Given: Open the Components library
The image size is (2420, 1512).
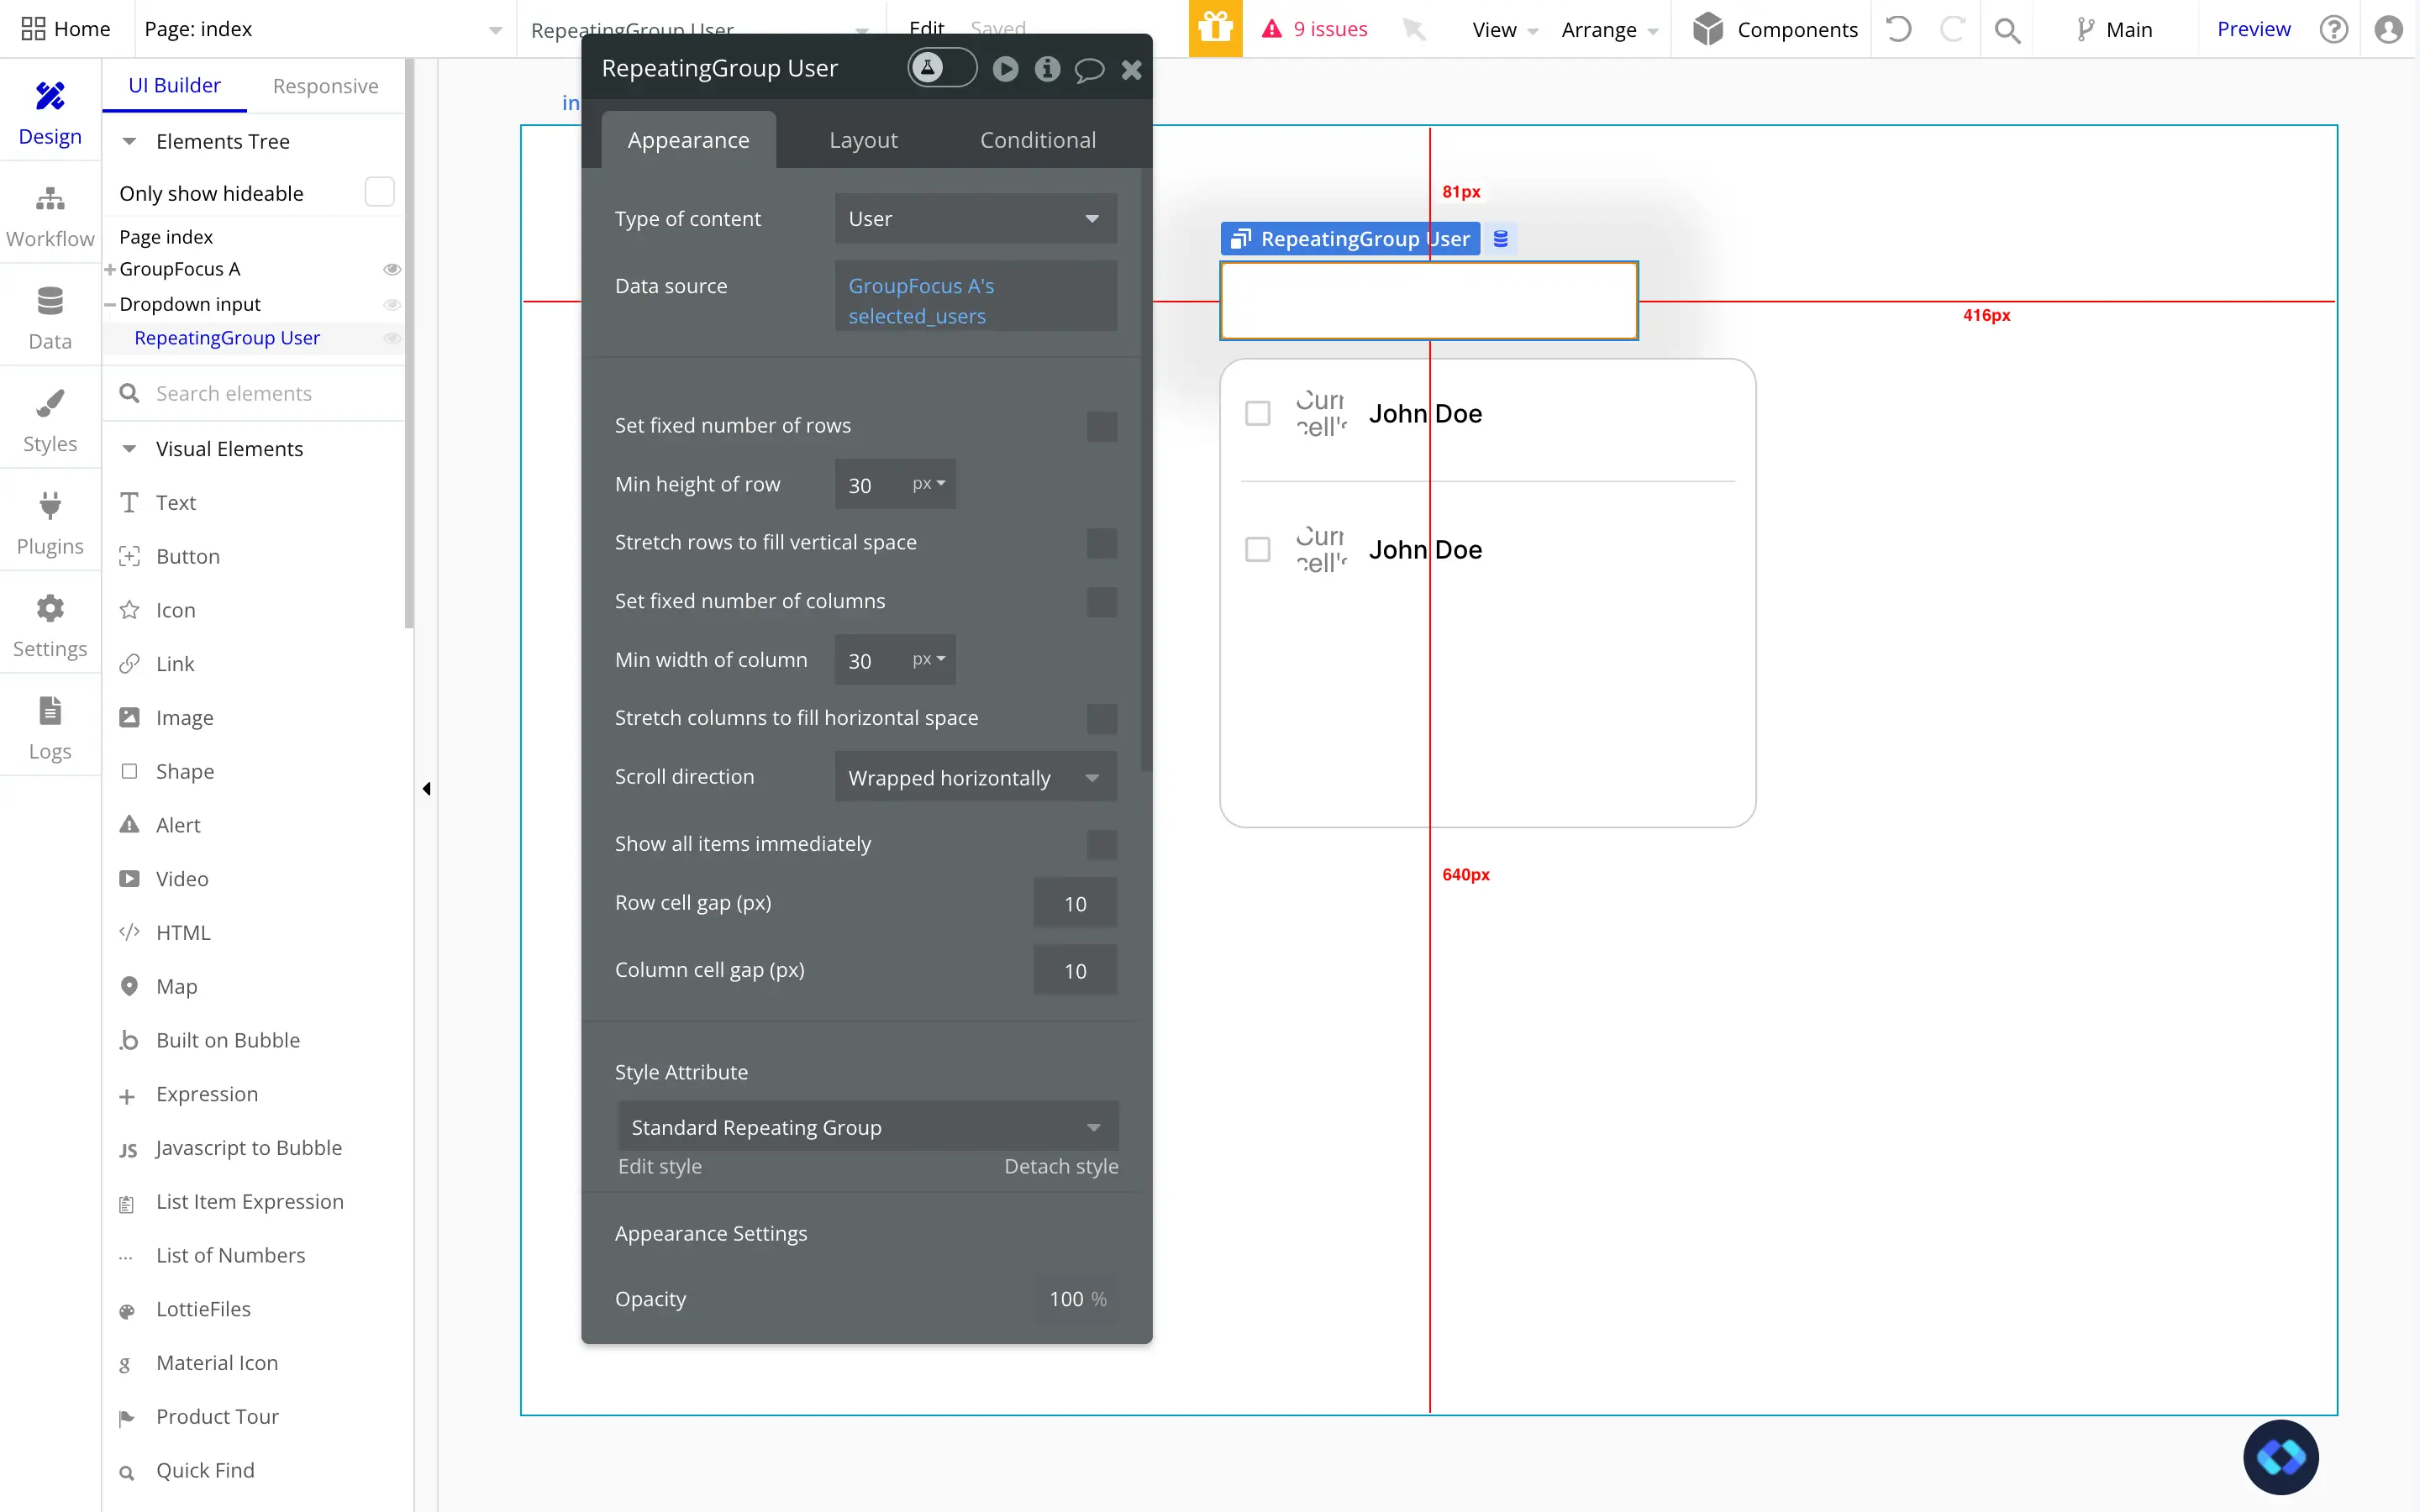Looking at the screenshot, I should click(x=1774, y=29).
